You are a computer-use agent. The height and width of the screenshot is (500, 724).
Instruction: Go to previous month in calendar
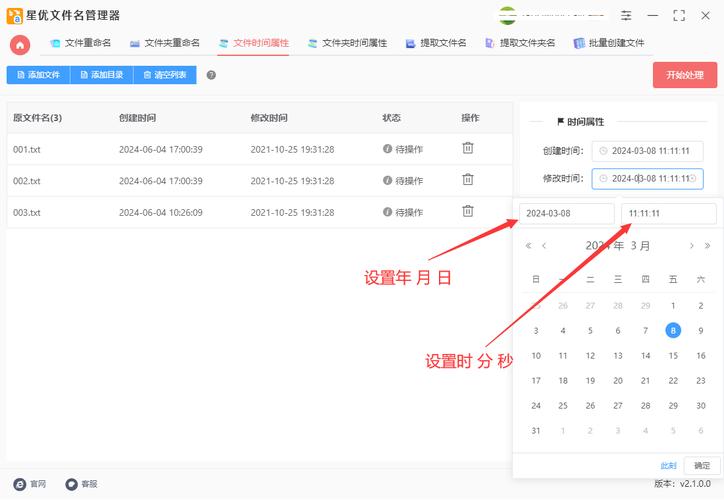click(x=544, y=246)
